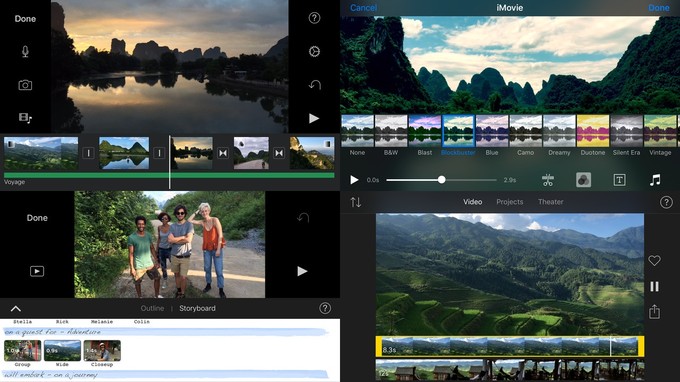Tap blue Done in the iMovie header
The width and height of the screenshot is (680, 382).
(659, 8)
